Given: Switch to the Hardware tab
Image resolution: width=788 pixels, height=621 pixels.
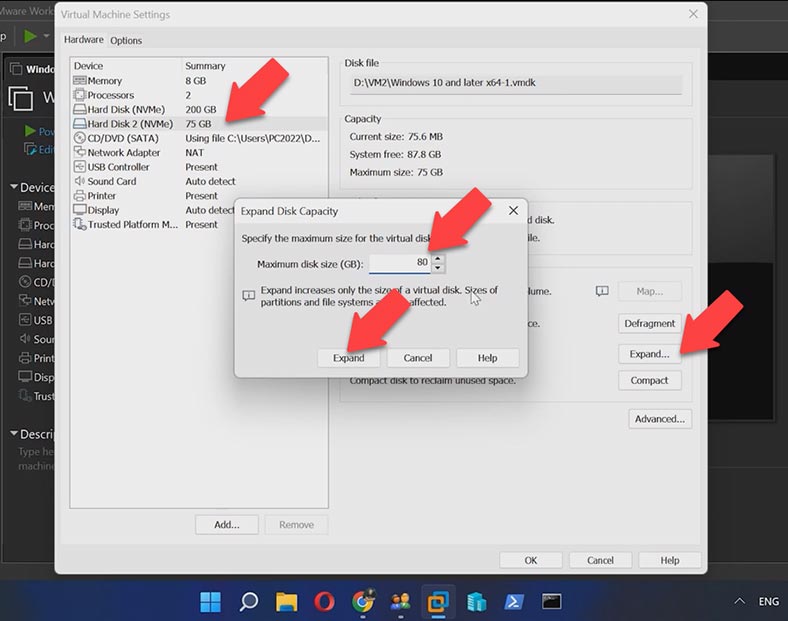Looking at the screenshot, I should click(84, 40).
